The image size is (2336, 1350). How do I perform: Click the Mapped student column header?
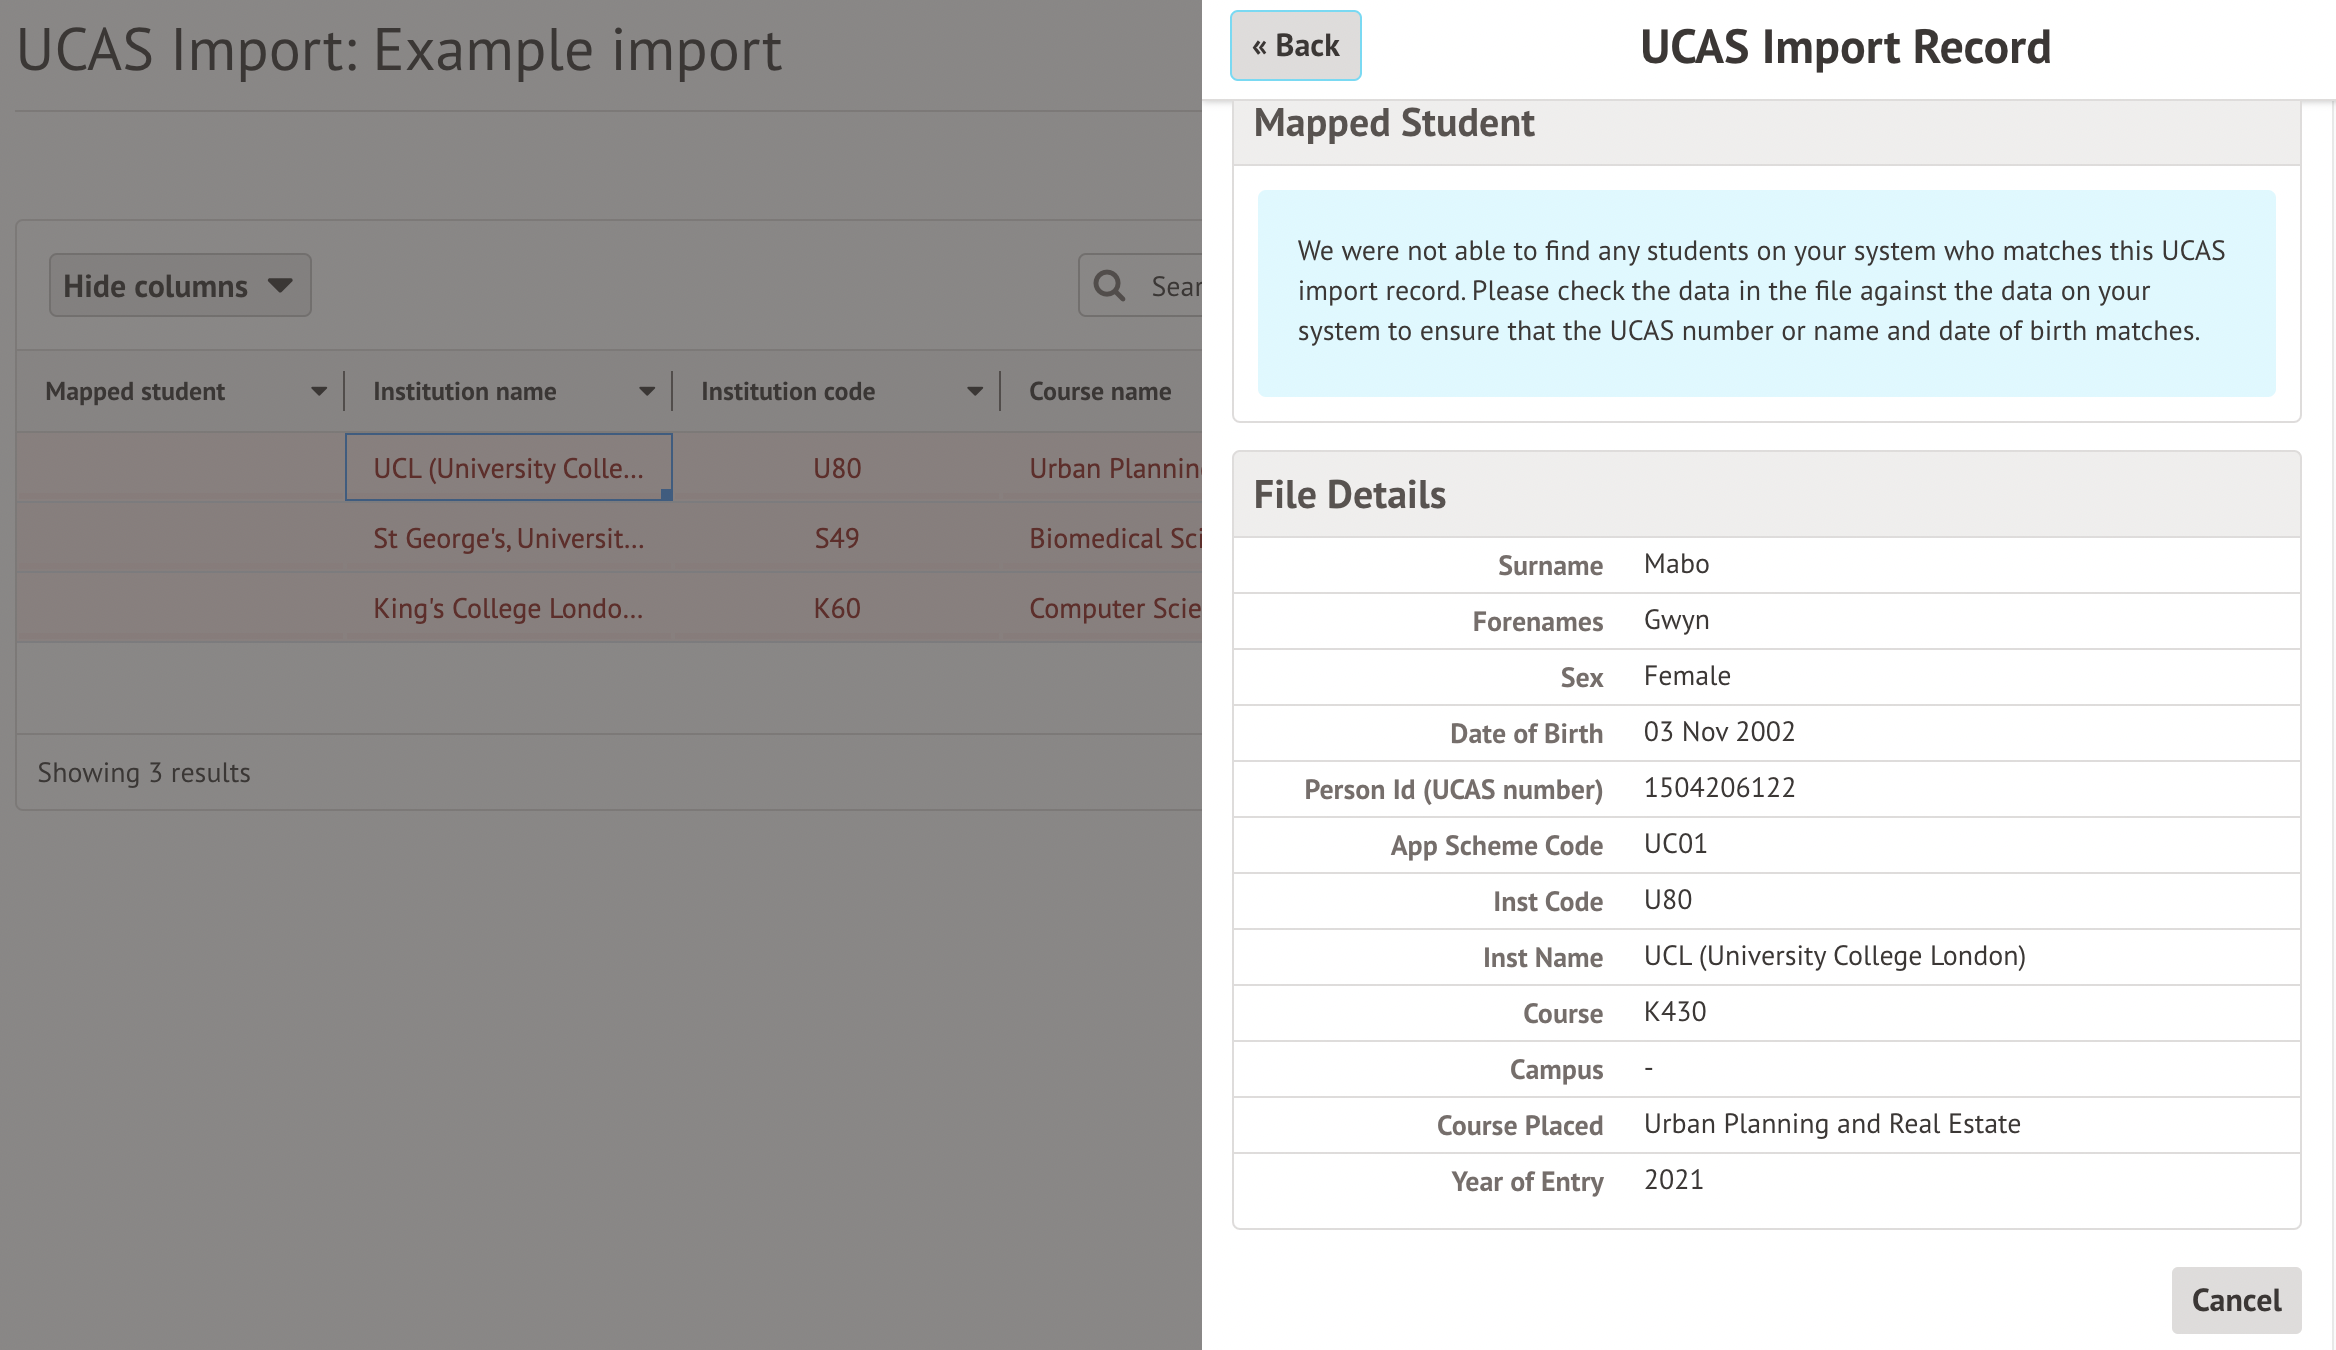[135, 392]
